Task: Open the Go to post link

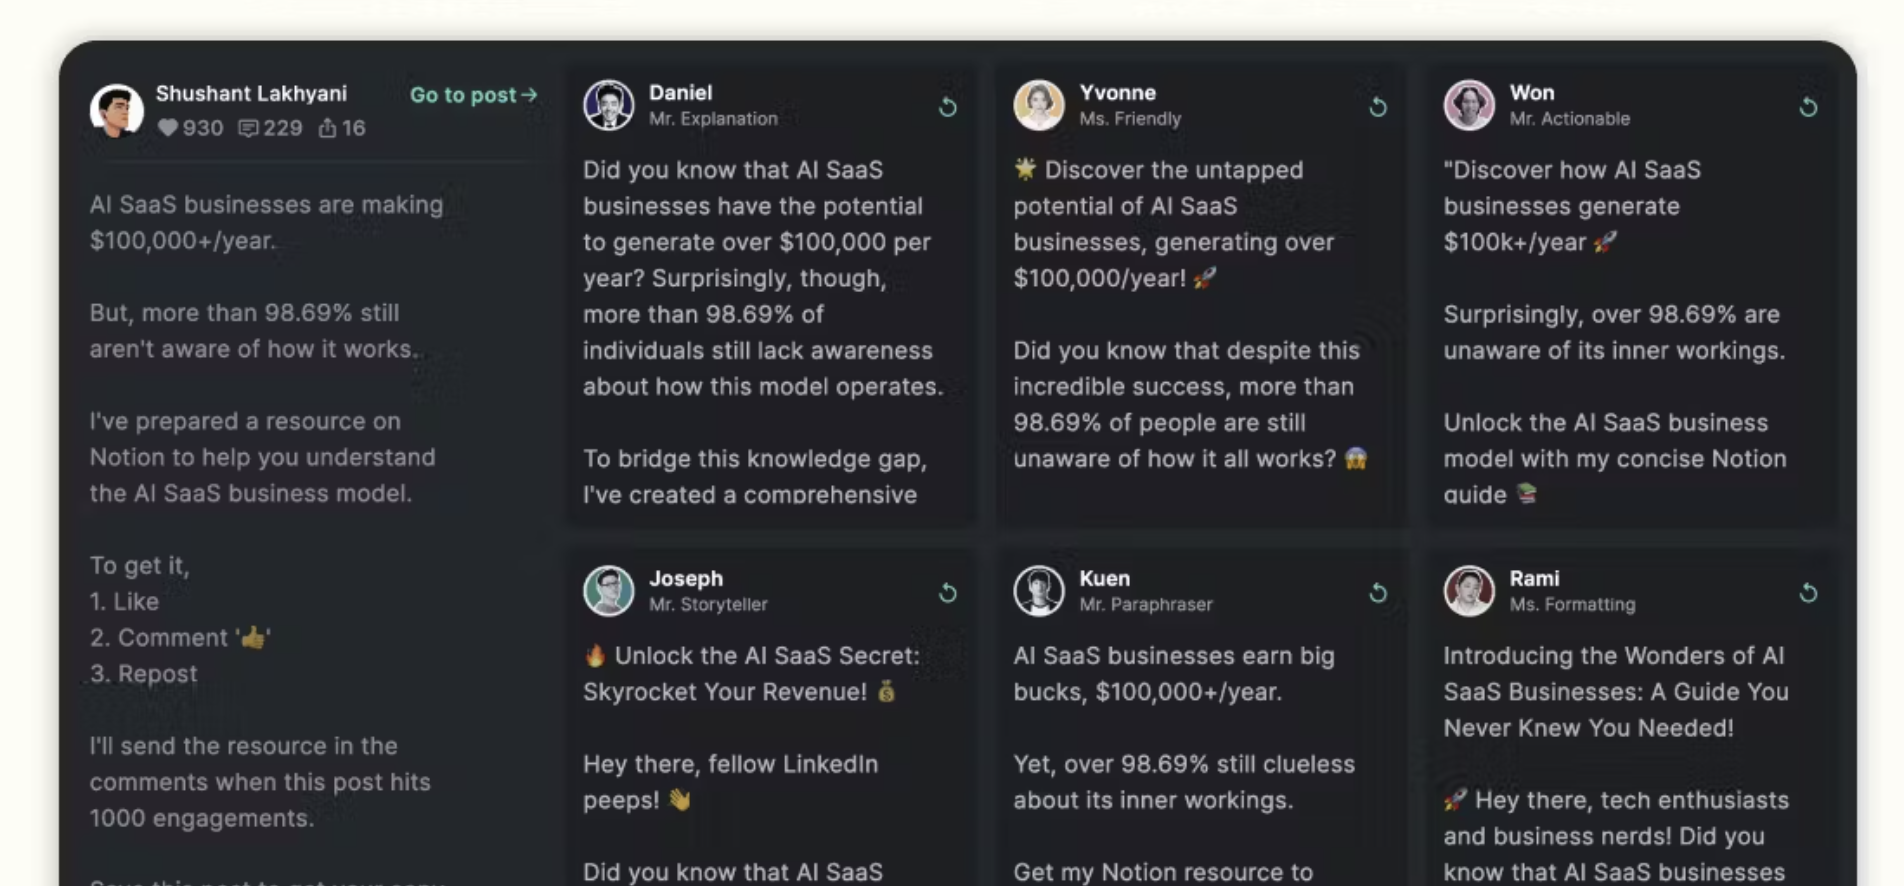Action: (474, 95)
